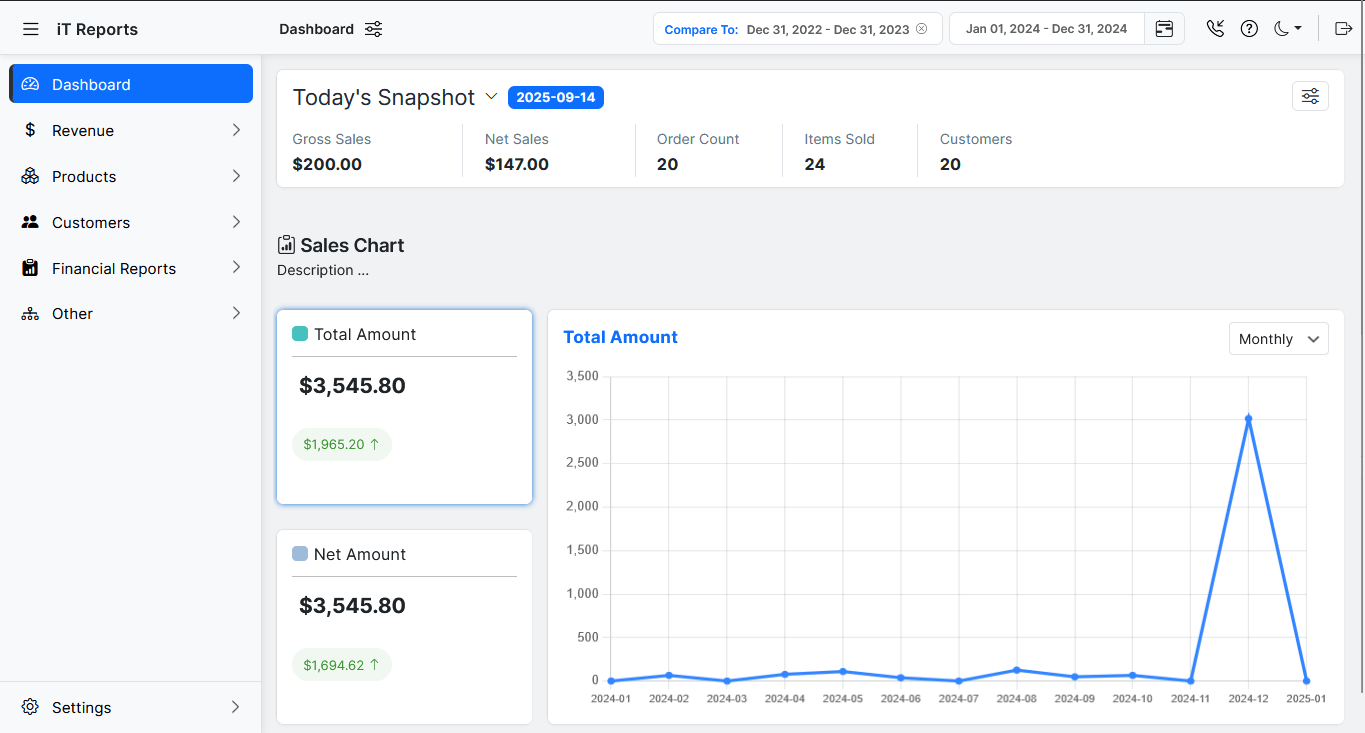This screenshot has width=1365, height=733.
Task: Click the hamburger menu icon
Action: point(31,29)
